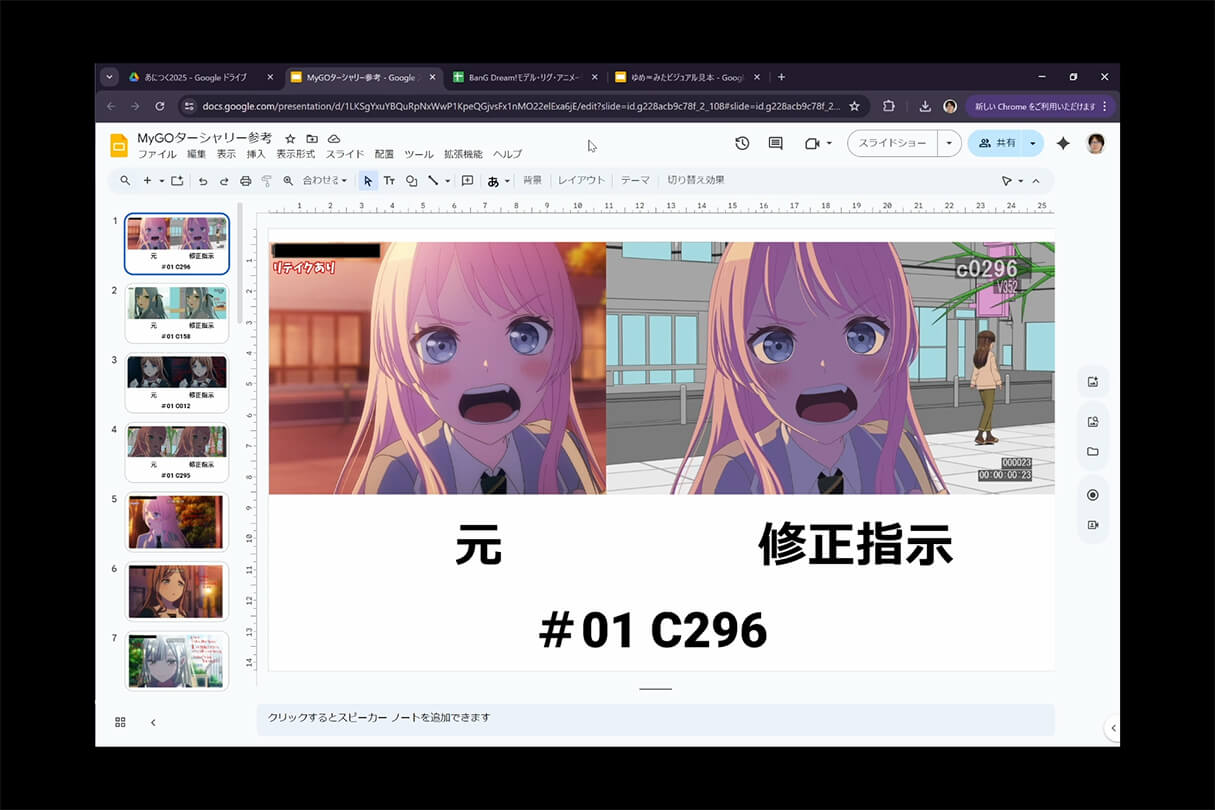
Task: Open the shapes insertion tool
Action: click(413, 181)
